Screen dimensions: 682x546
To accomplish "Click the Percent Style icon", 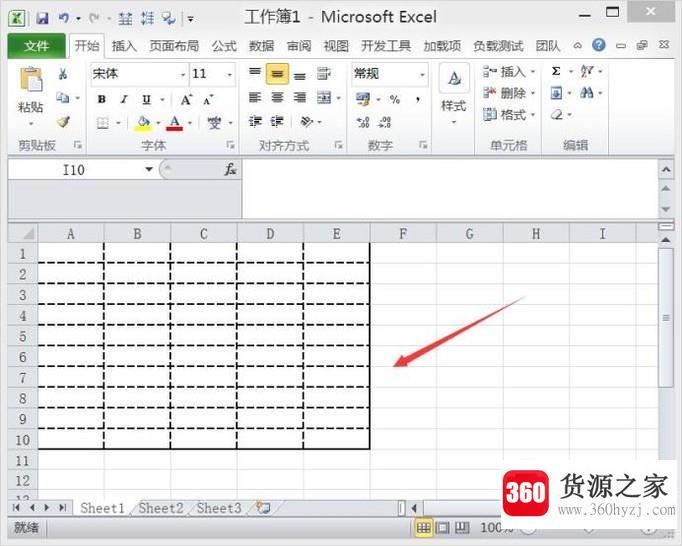I will pyautogui.click(x=394, y=100).
